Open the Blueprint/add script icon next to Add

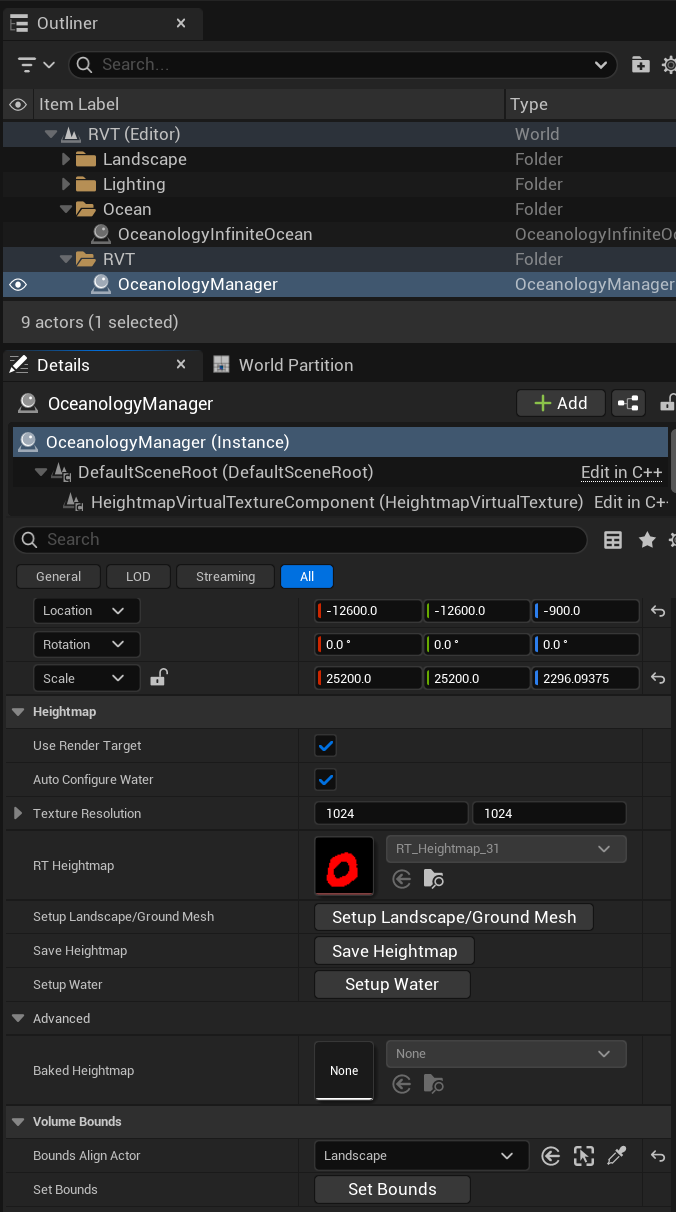pyautogui.click(x=628, y=403)
